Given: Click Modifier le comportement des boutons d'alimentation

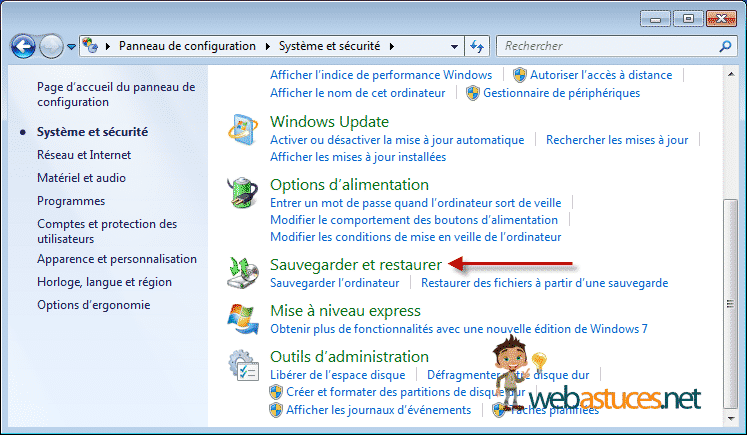Looking at the screenshot, I should [414, 220].
